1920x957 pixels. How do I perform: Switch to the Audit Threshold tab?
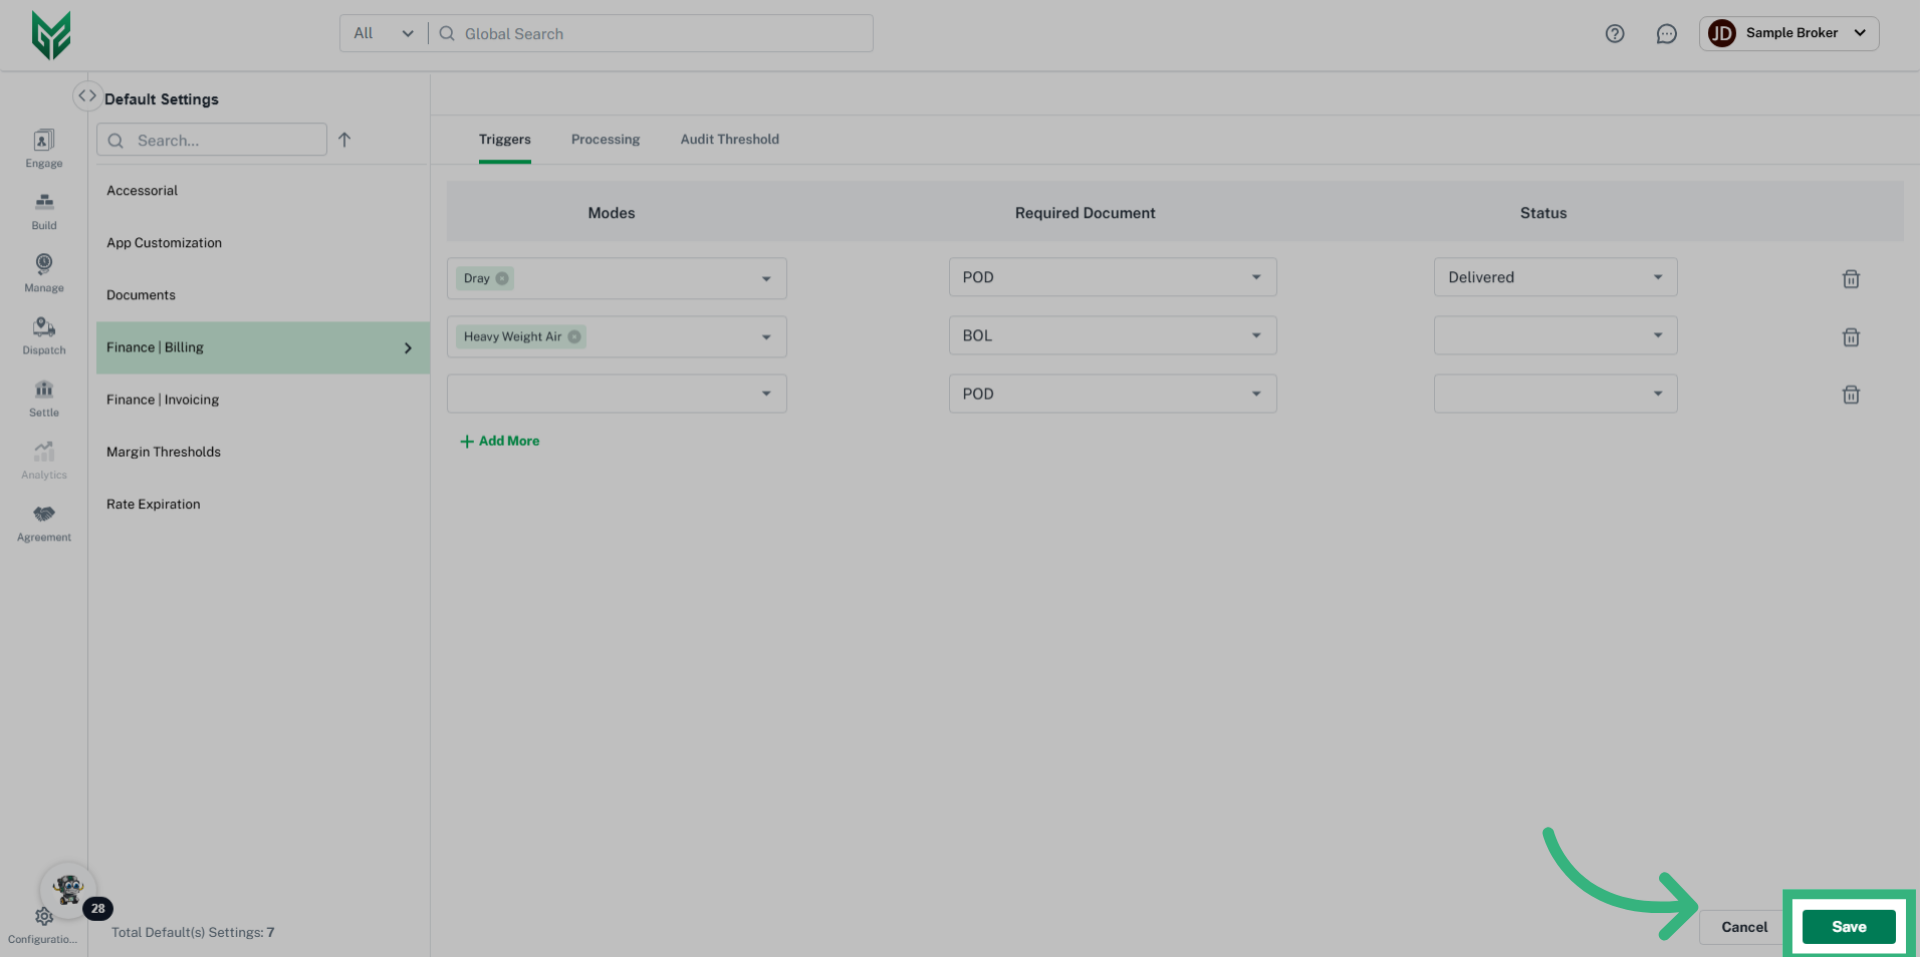(x=729, y=139)
